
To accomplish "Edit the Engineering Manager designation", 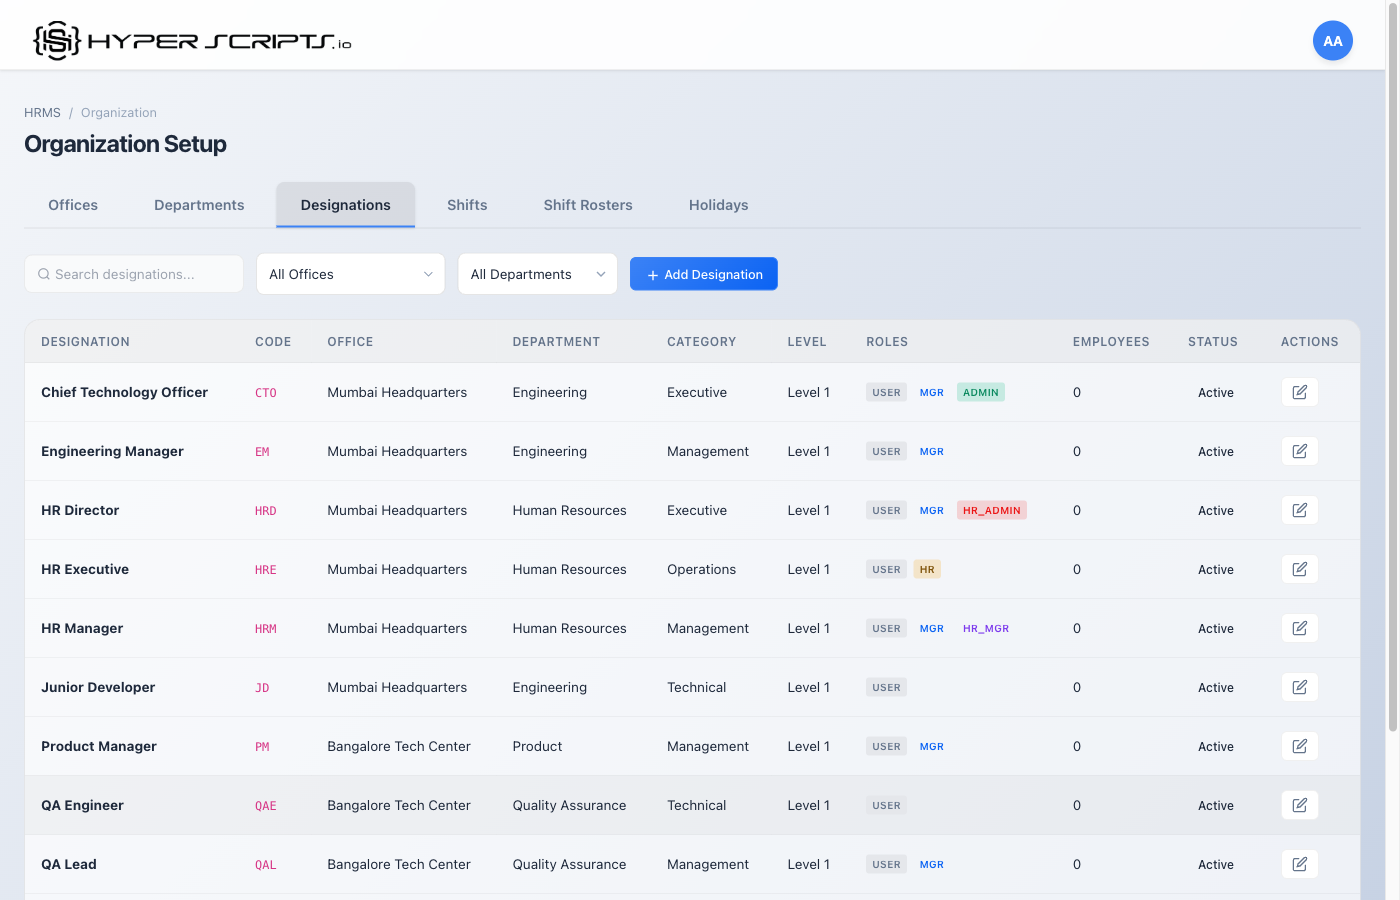I will (x=1299, y=451).
